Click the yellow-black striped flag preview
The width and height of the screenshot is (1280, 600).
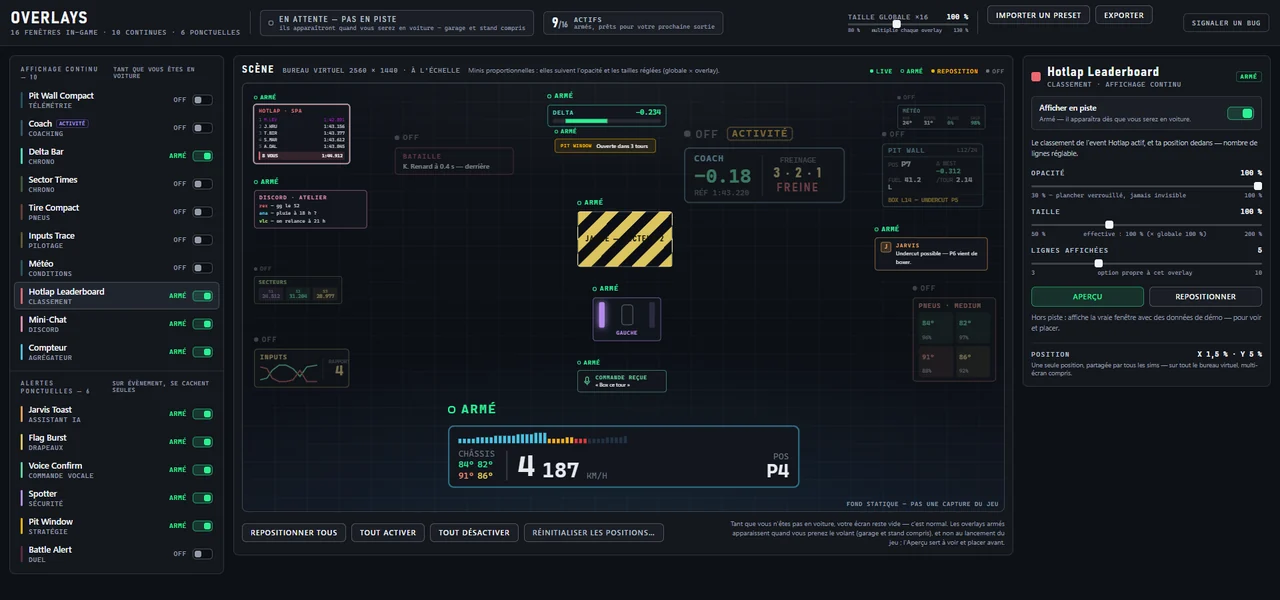coord(625,239)
